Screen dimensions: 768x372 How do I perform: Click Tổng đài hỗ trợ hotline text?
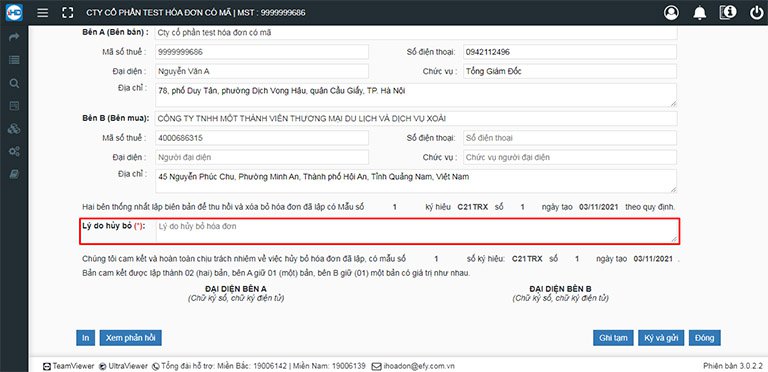pyautogui.click(x=259, y=366)
